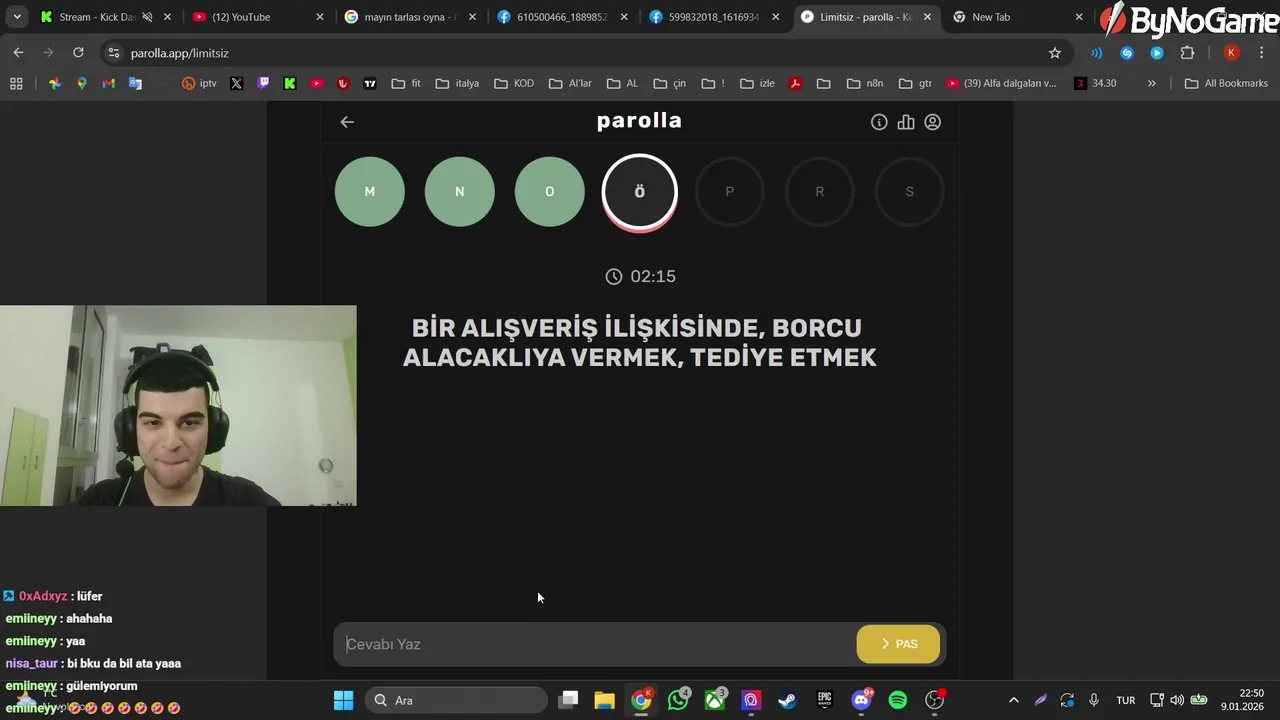Open the AI'lar bookmarks folder
Viewport: 1280px width, 720px height.
(x=570, y=84)
